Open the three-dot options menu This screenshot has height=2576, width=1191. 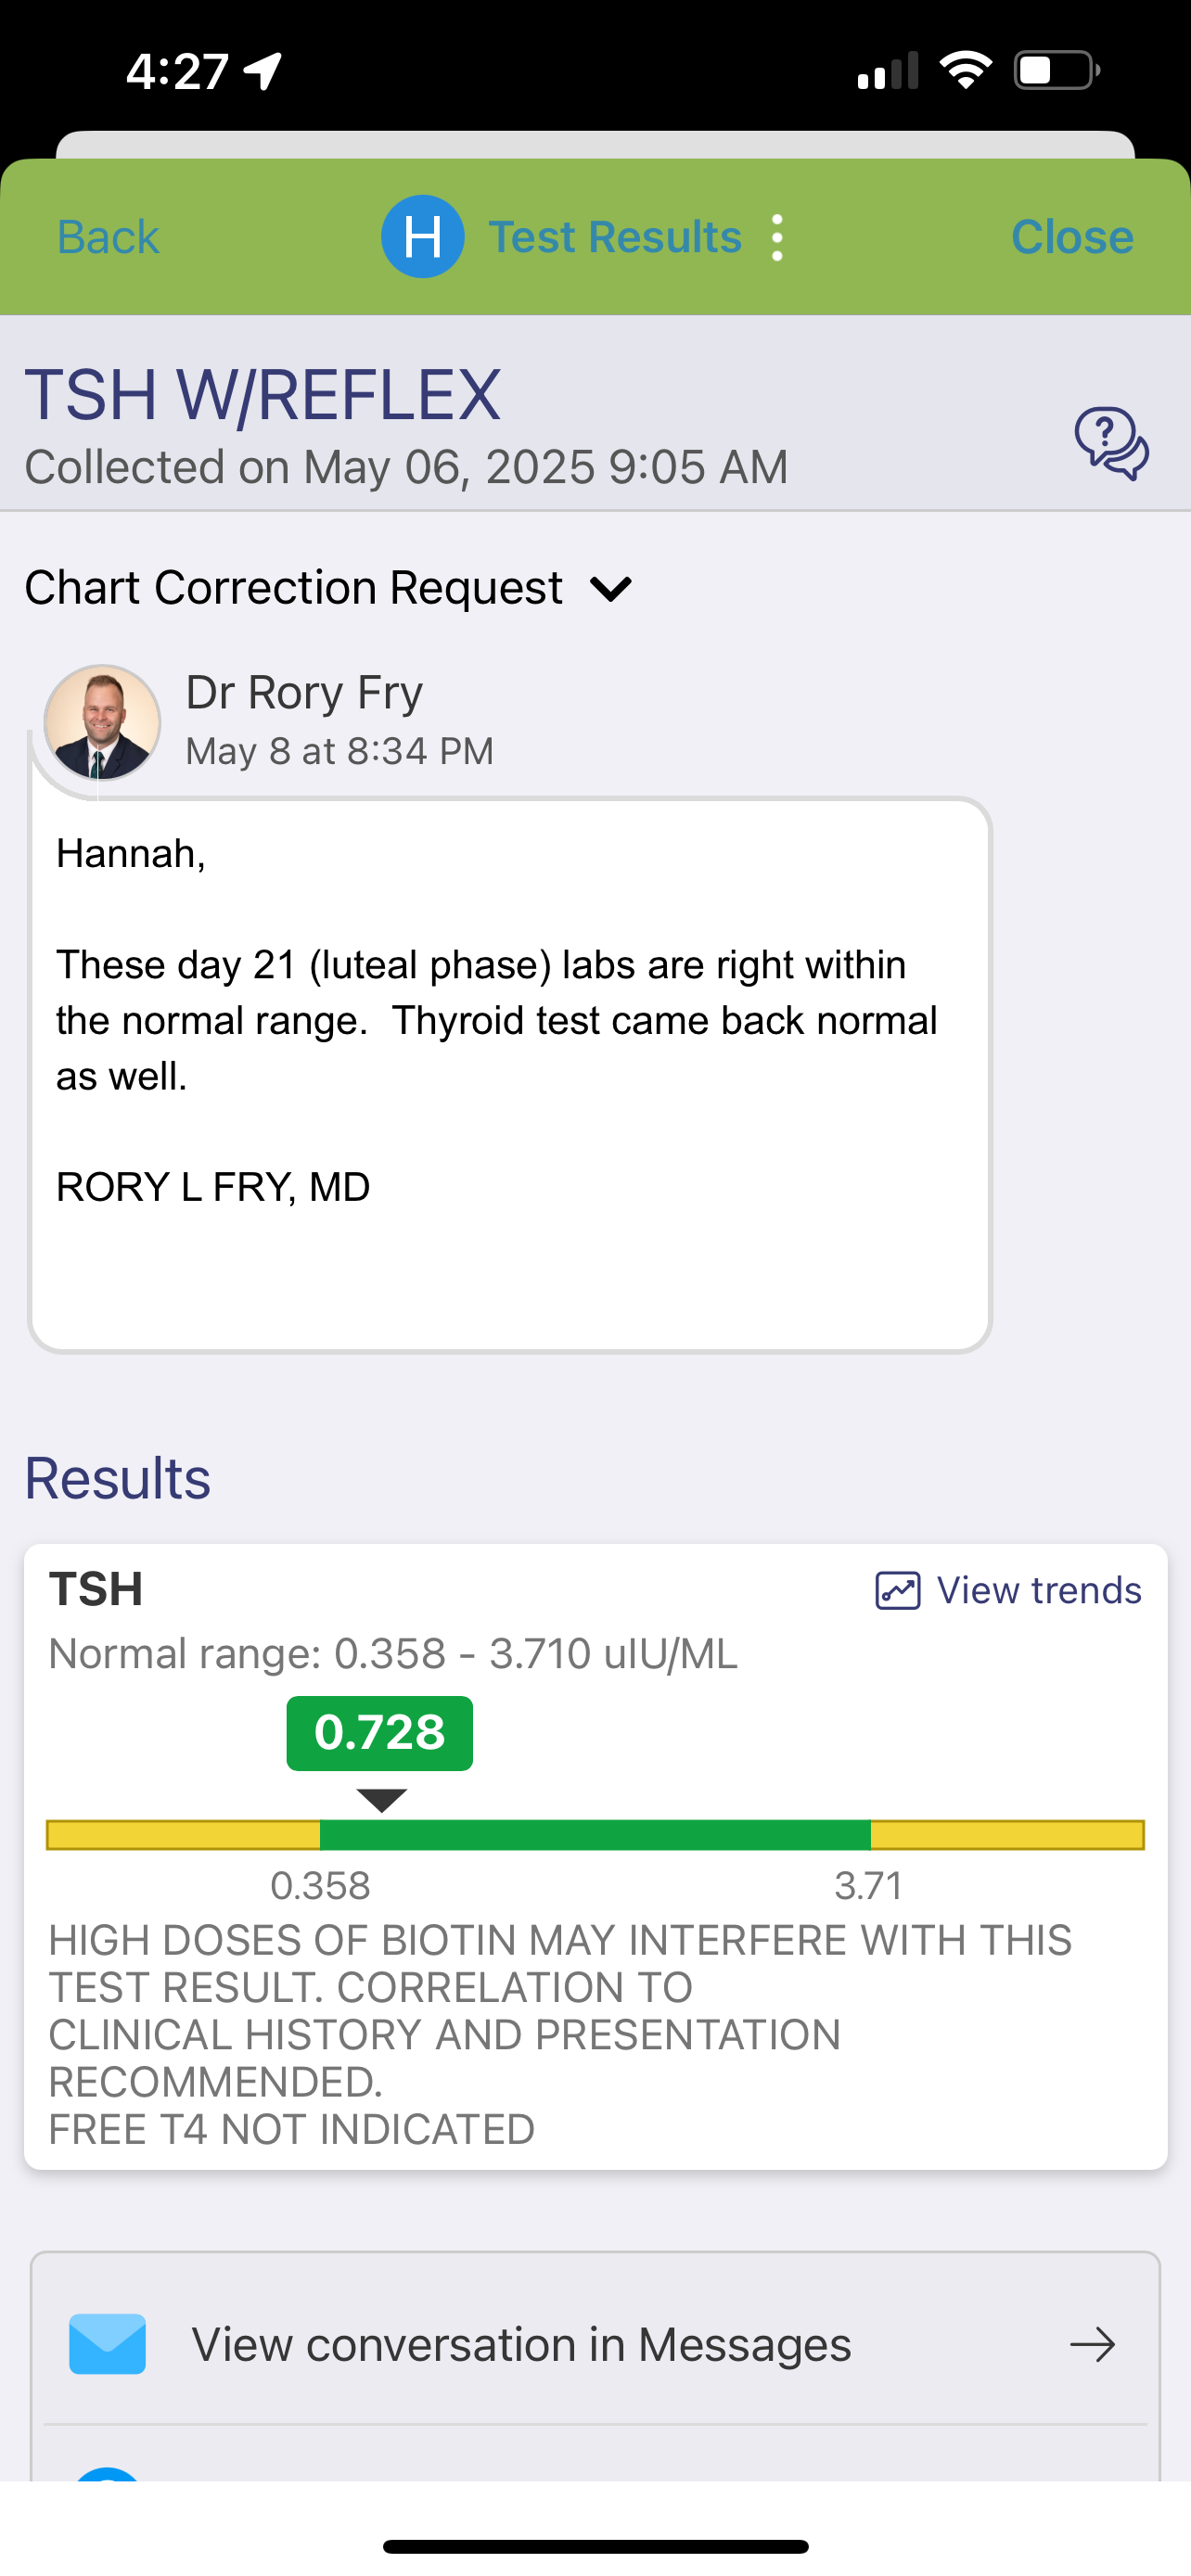click(777, 238)
